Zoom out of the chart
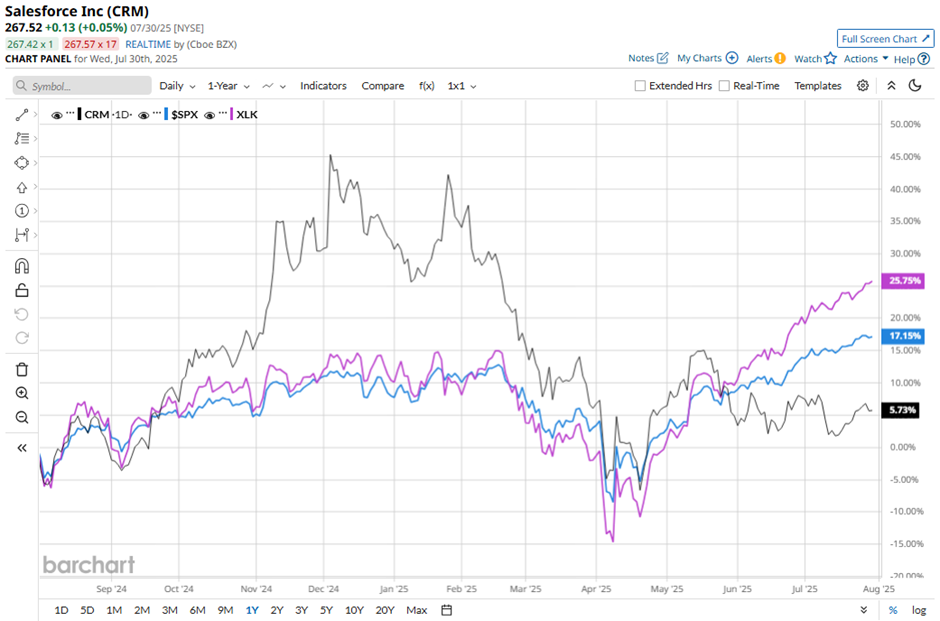940x621 pixels. coord(22,417)
